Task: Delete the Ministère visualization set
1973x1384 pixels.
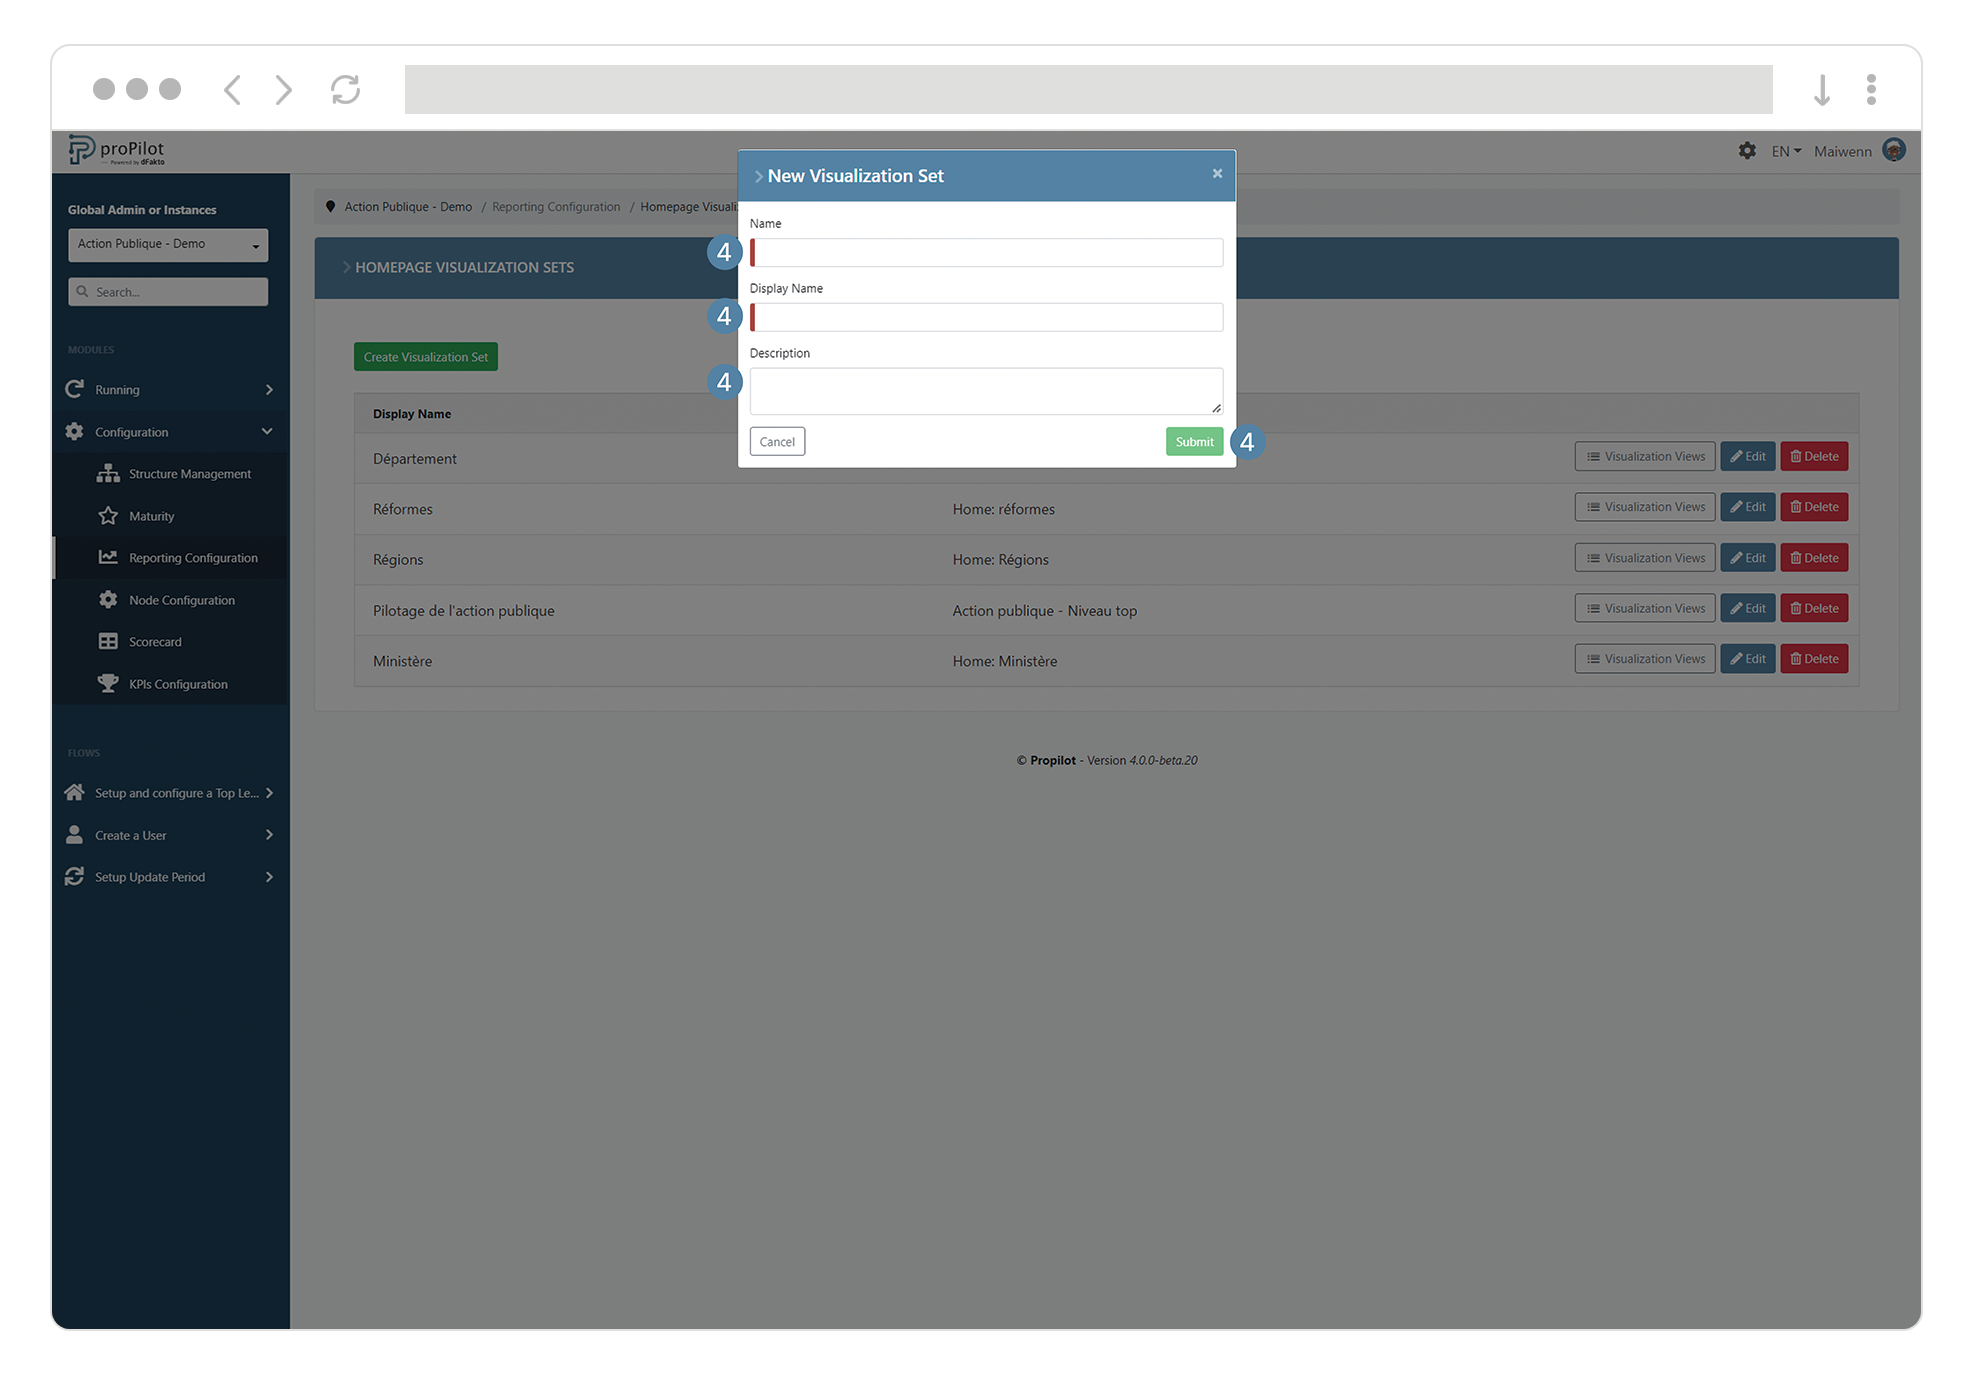Action: tap(1813, 658)
